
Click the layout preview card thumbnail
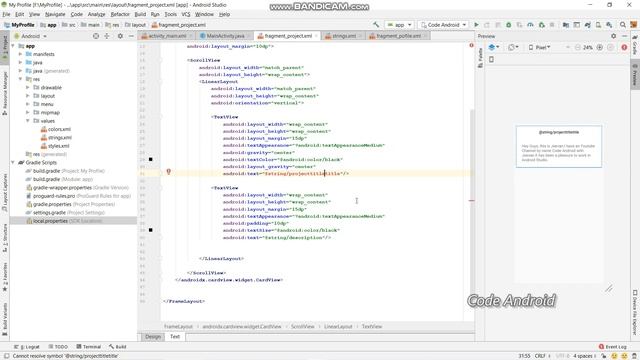(x=559, y=147)
